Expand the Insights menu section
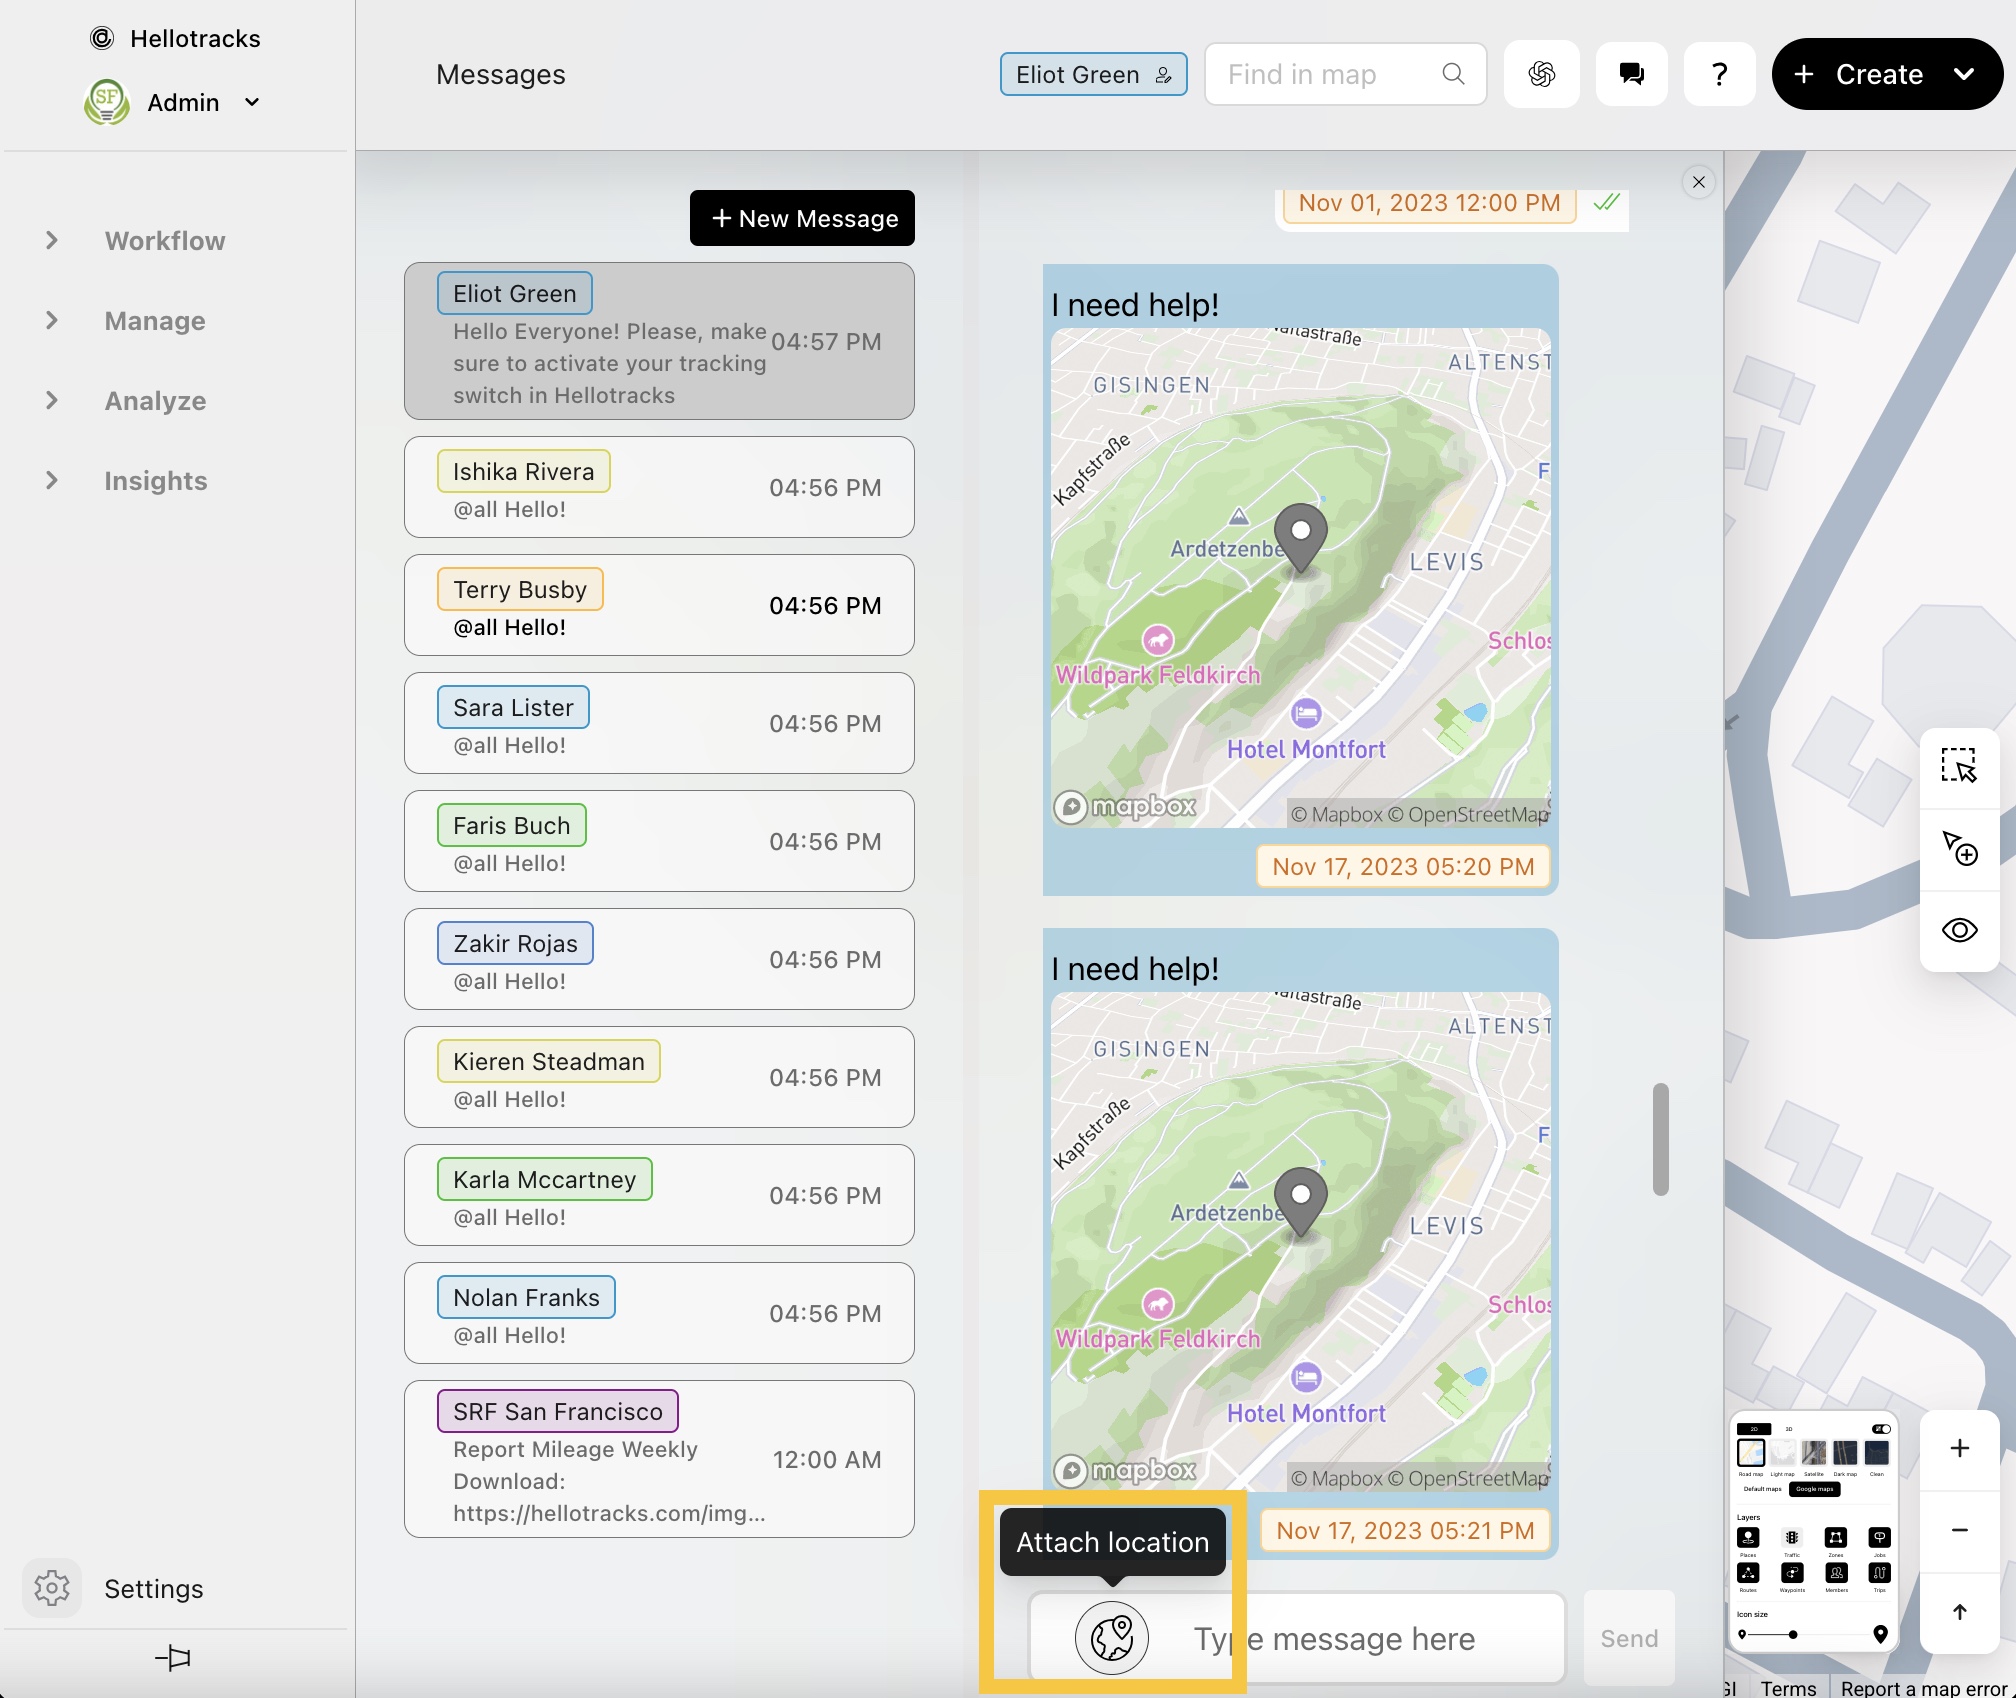 (155, 481)
